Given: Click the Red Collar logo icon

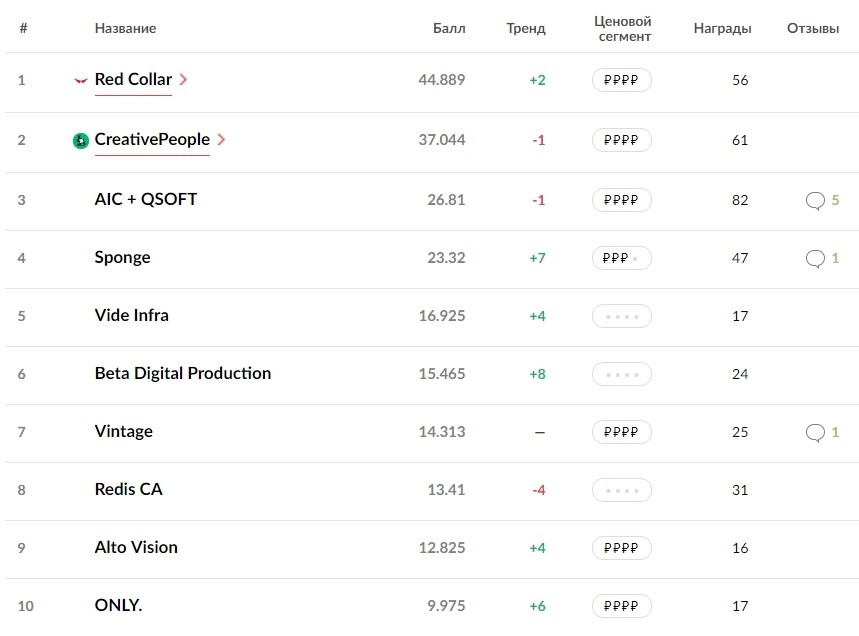Looking at the screenshot, I should click(x=81, y=81).
